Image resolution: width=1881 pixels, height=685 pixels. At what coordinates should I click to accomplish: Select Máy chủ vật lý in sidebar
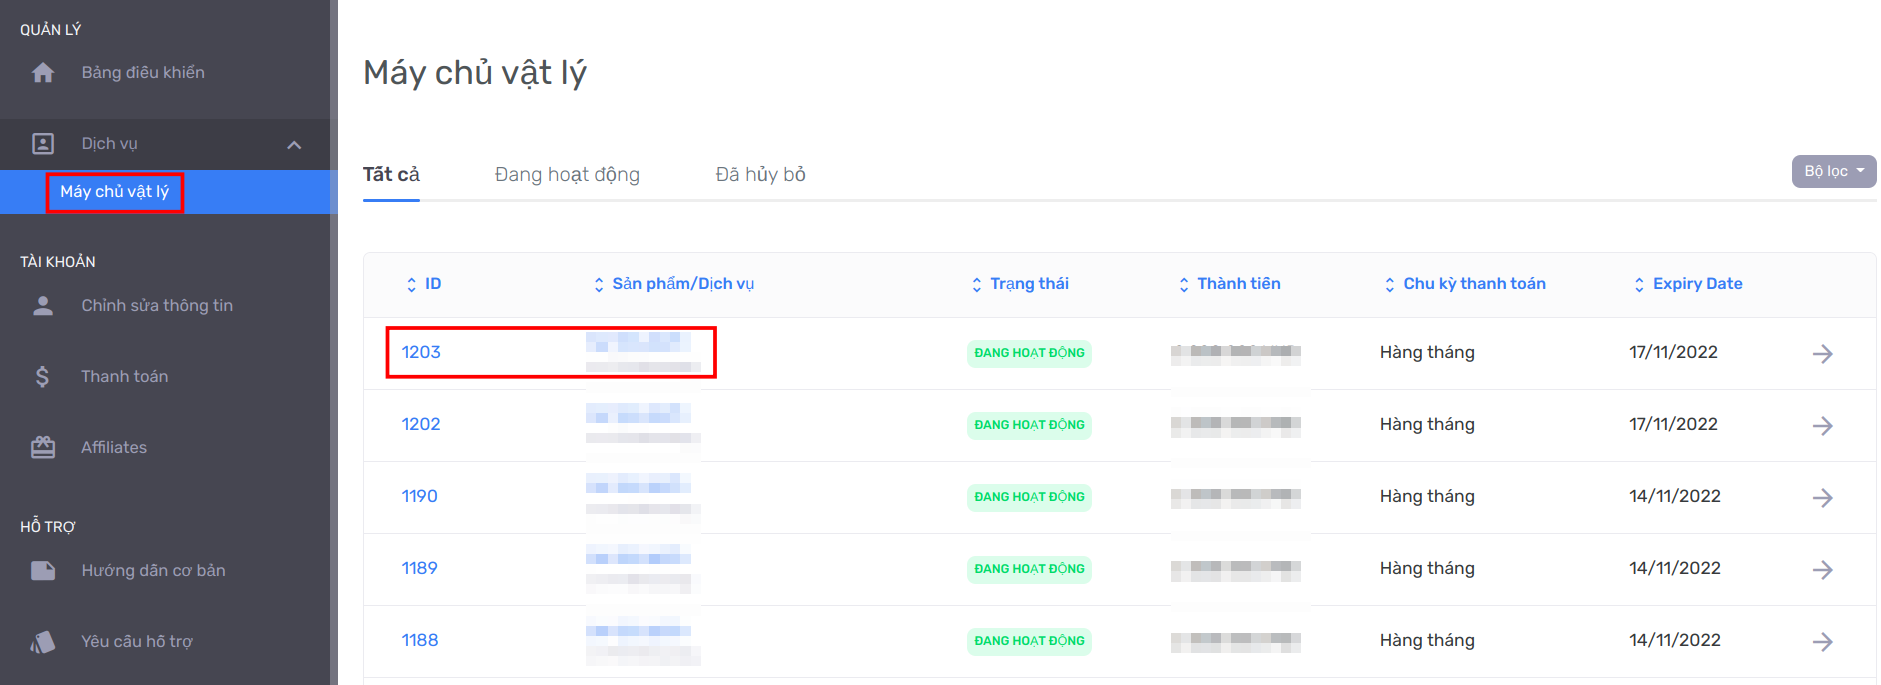point(114,192)
